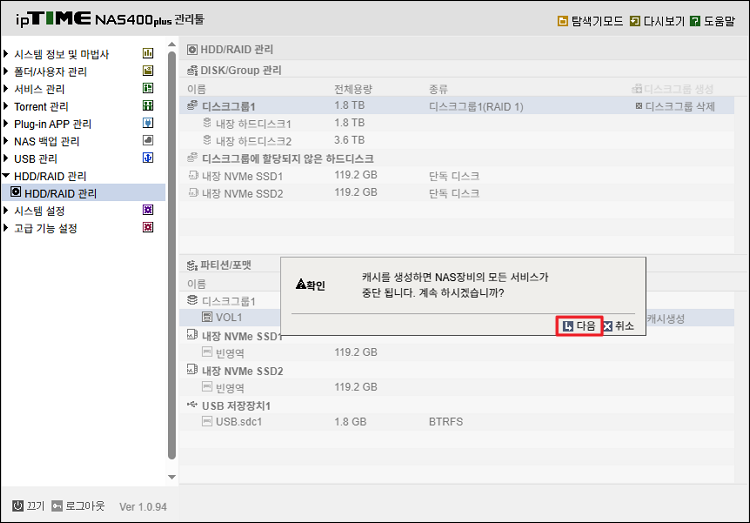Open 탐색기모드 from the top bar
The image size is (750, 523).
click(x=590, y=20)
